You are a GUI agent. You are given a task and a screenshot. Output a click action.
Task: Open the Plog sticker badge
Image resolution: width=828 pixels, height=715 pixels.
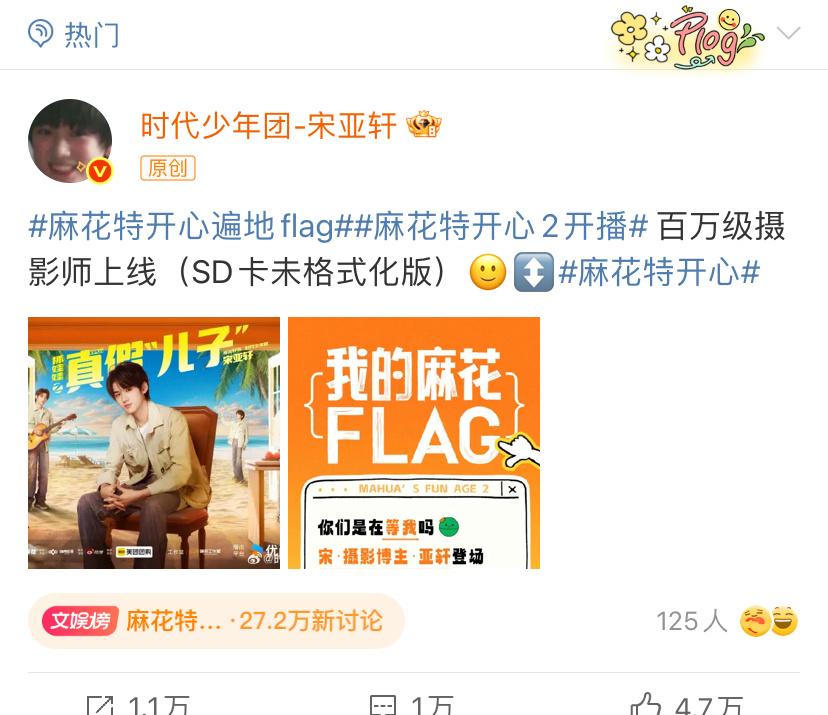click(687, 36)
